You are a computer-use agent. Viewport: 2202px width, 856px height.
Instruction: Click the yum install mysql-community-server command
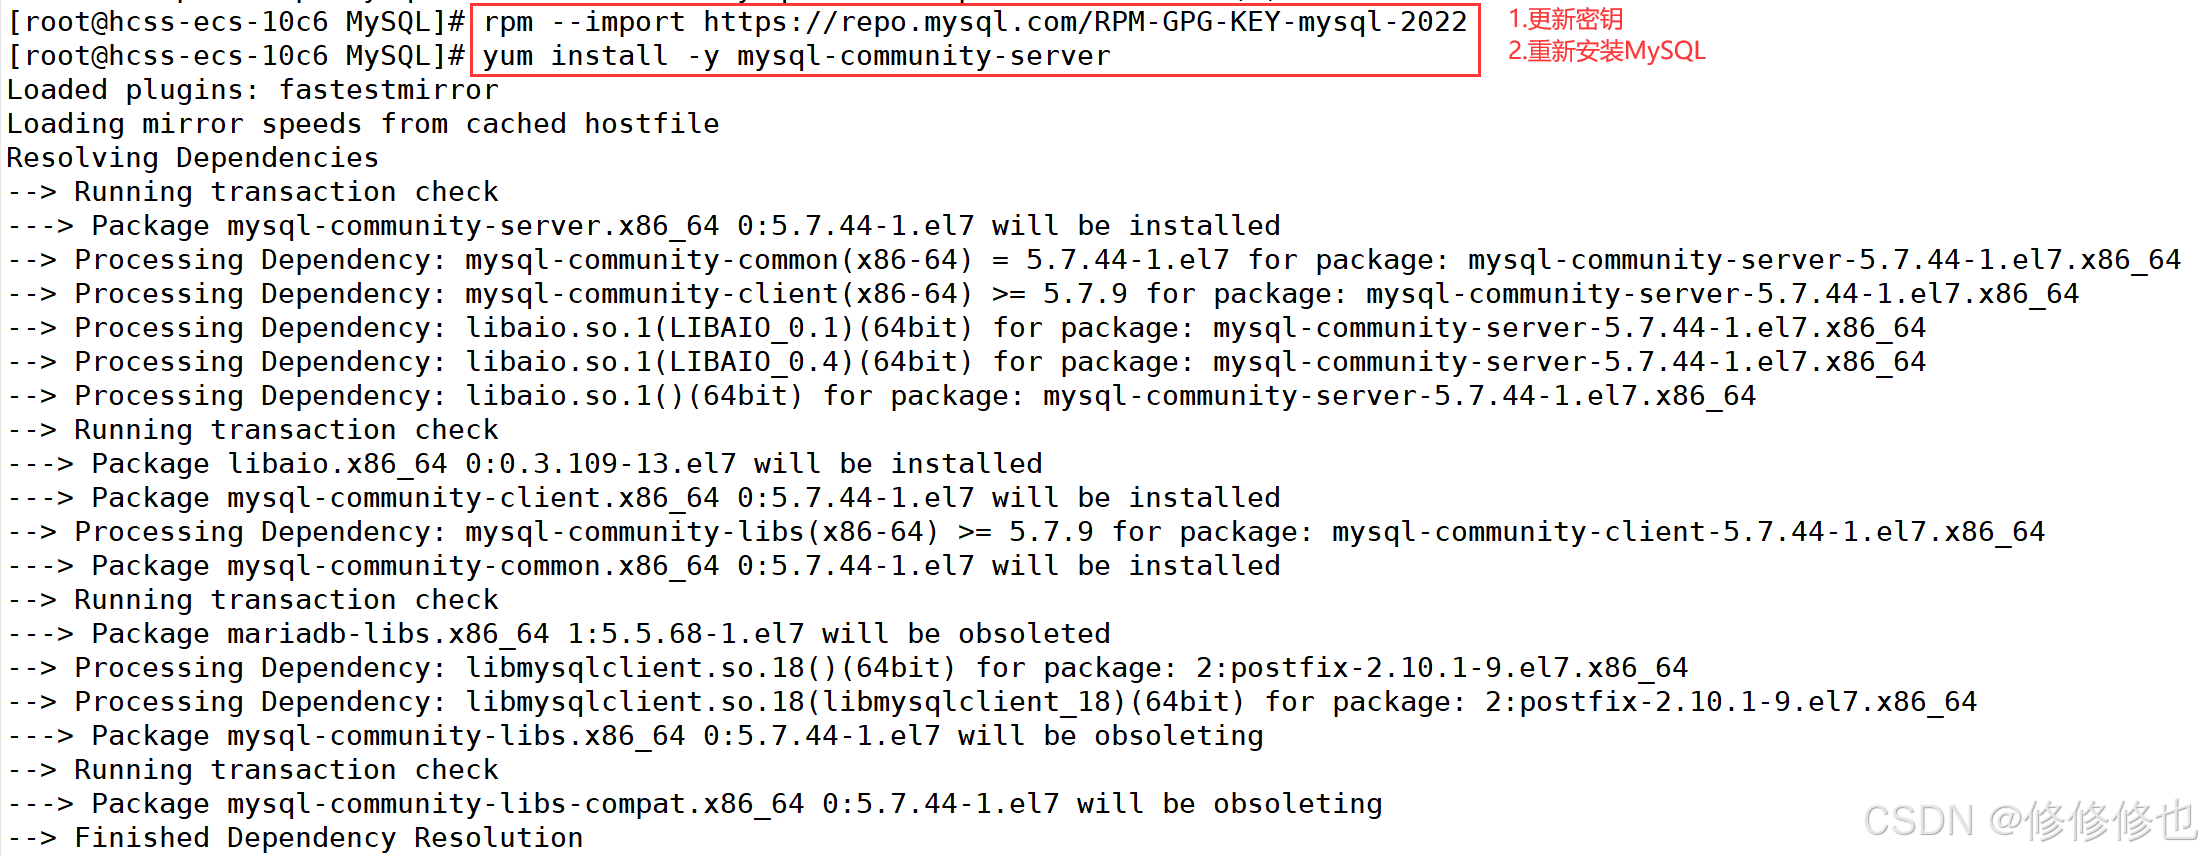(796, 56)
